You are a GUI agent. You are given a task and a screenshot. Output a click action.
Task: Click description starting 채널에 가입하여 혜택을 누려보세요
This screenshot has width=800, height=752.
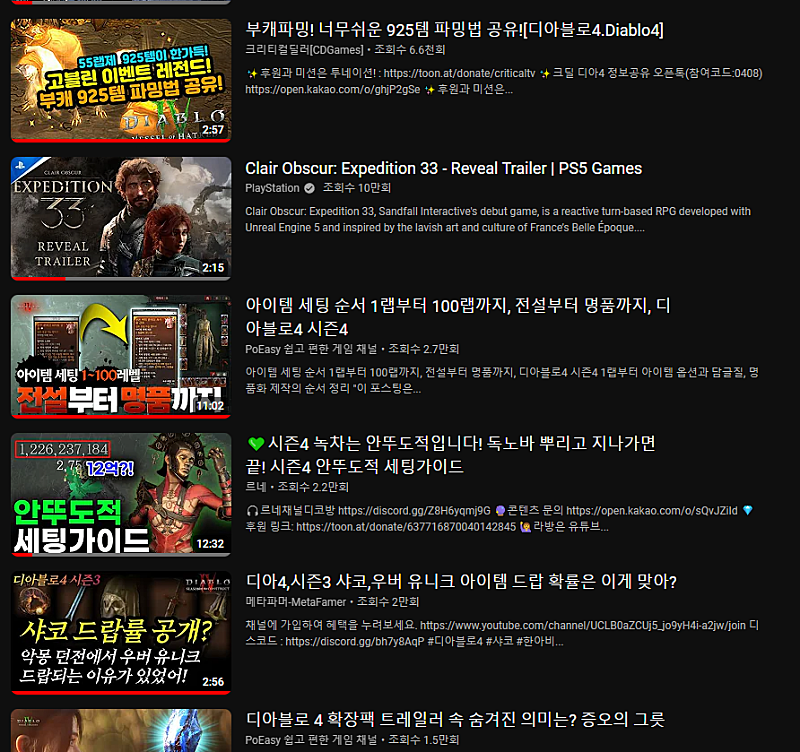point(502,633)
